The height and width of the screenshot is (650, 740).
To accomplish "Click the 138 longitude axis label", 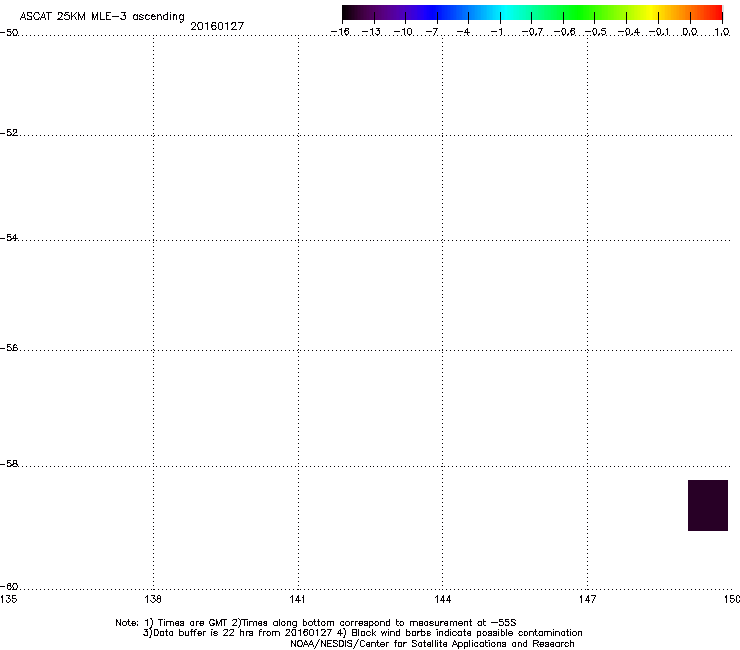I will click(153, 599).
